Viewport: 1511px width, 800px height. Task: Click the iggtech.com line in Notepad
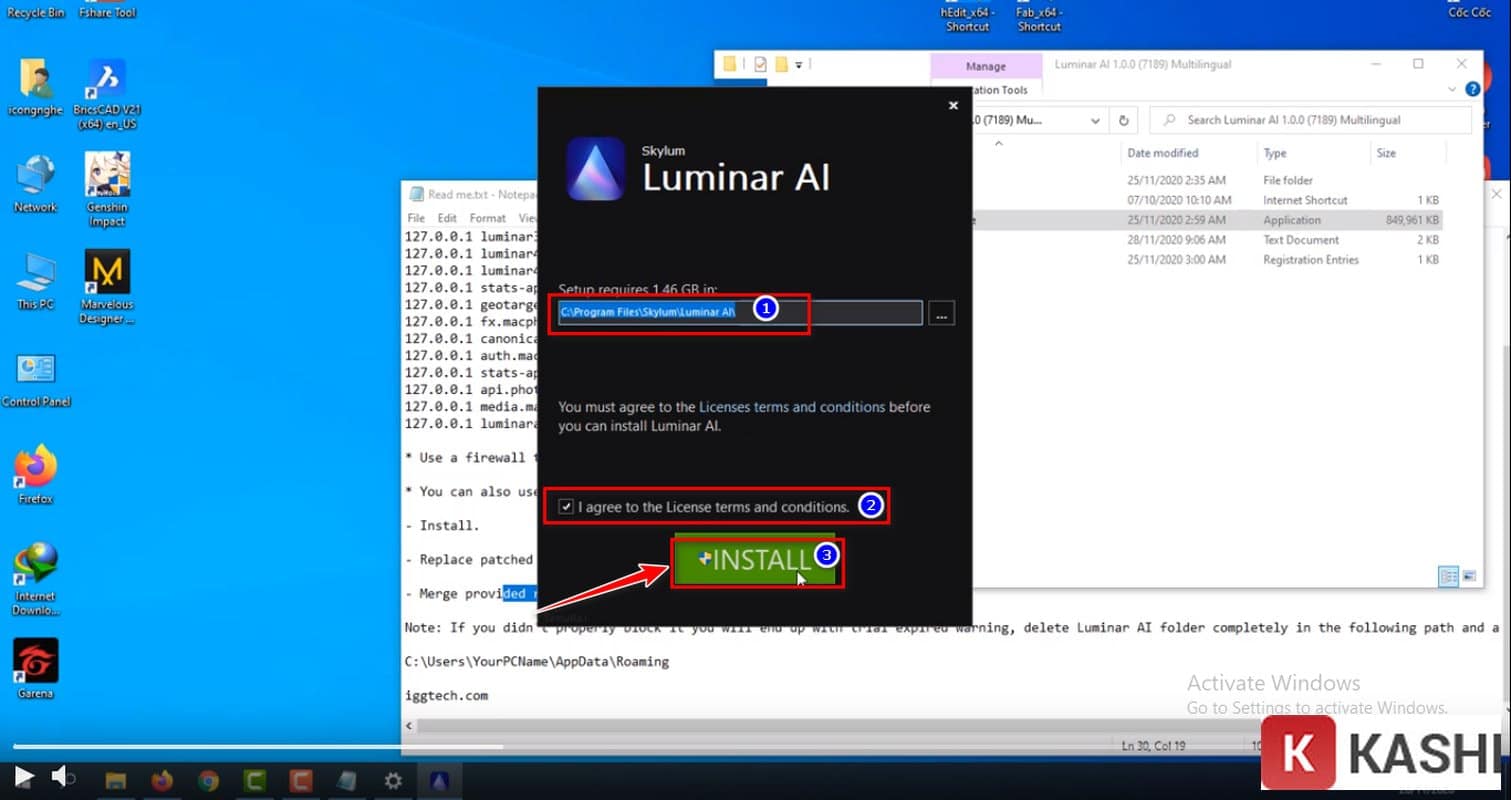(x=446, y=695)
